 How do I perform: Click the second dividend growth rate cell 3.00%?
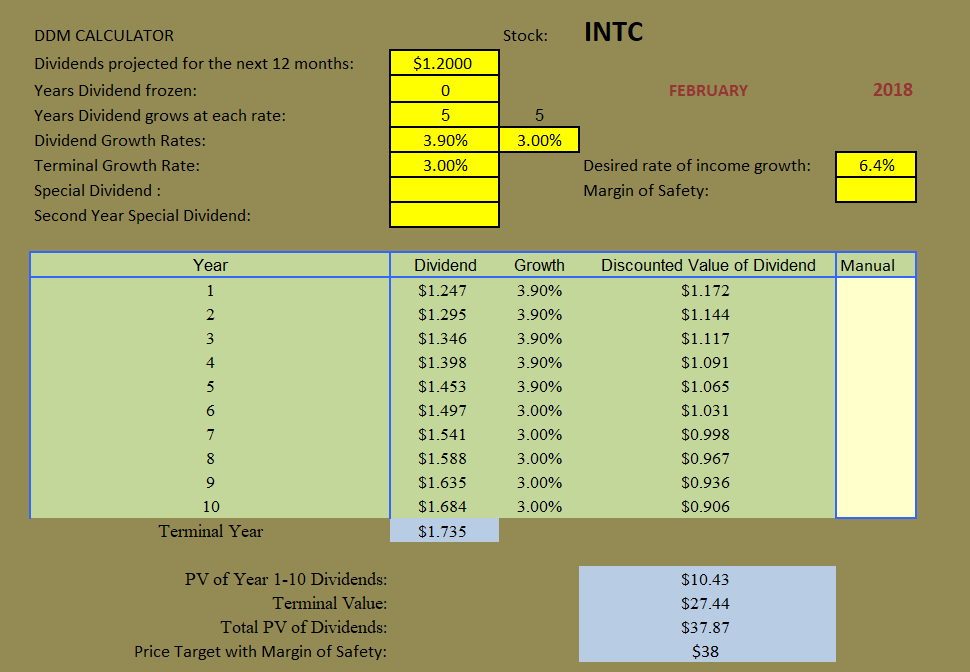[x=539, y=140]
